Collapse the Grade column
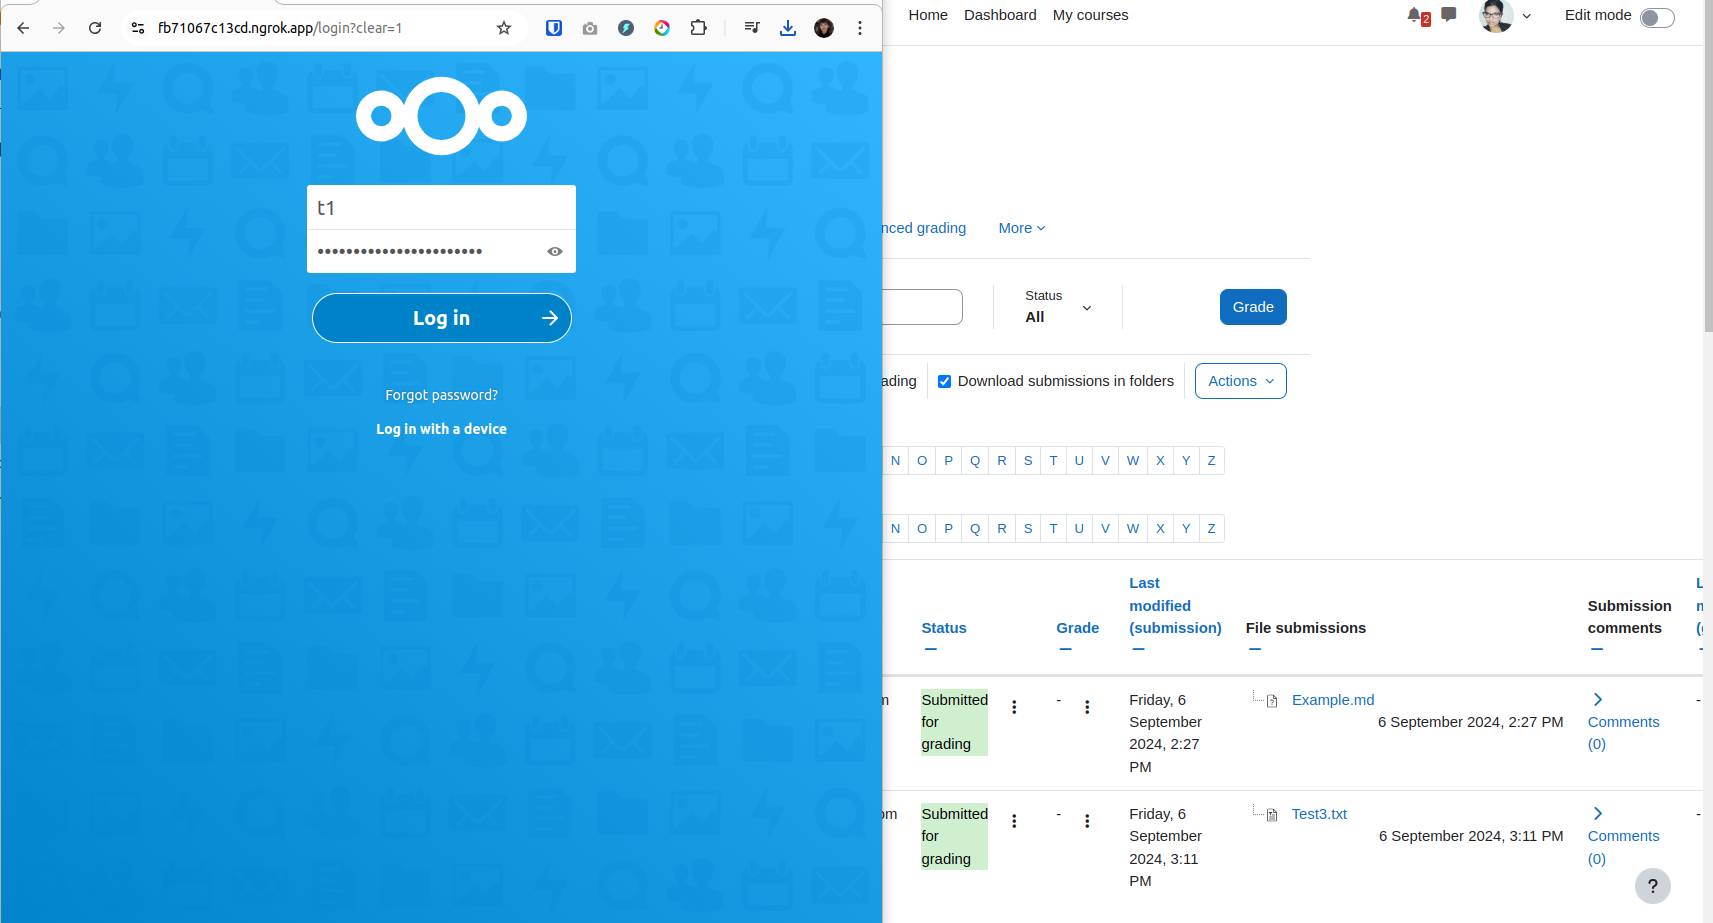This screenshot has height=923, width=1713. coord(1066,650)
